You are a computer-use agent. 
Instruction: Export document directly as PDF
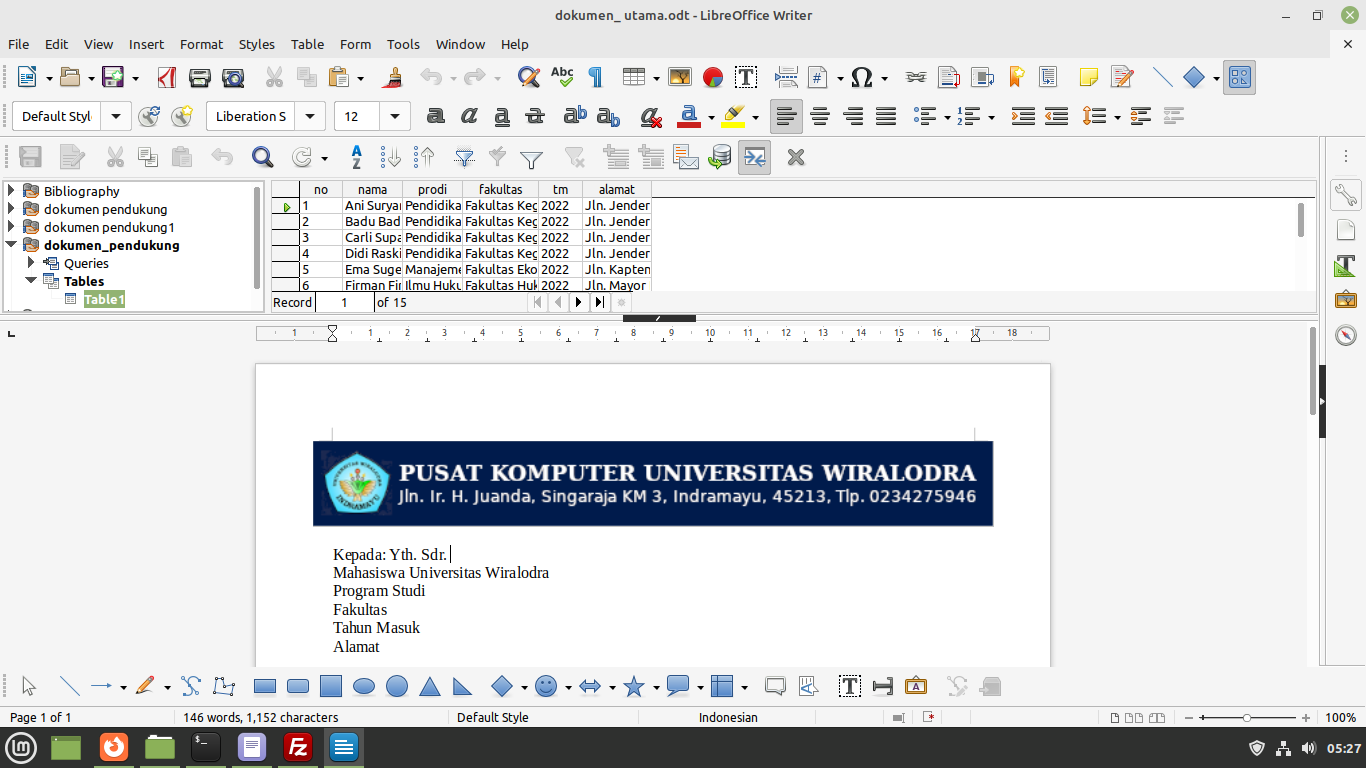(x=167, y=77)
